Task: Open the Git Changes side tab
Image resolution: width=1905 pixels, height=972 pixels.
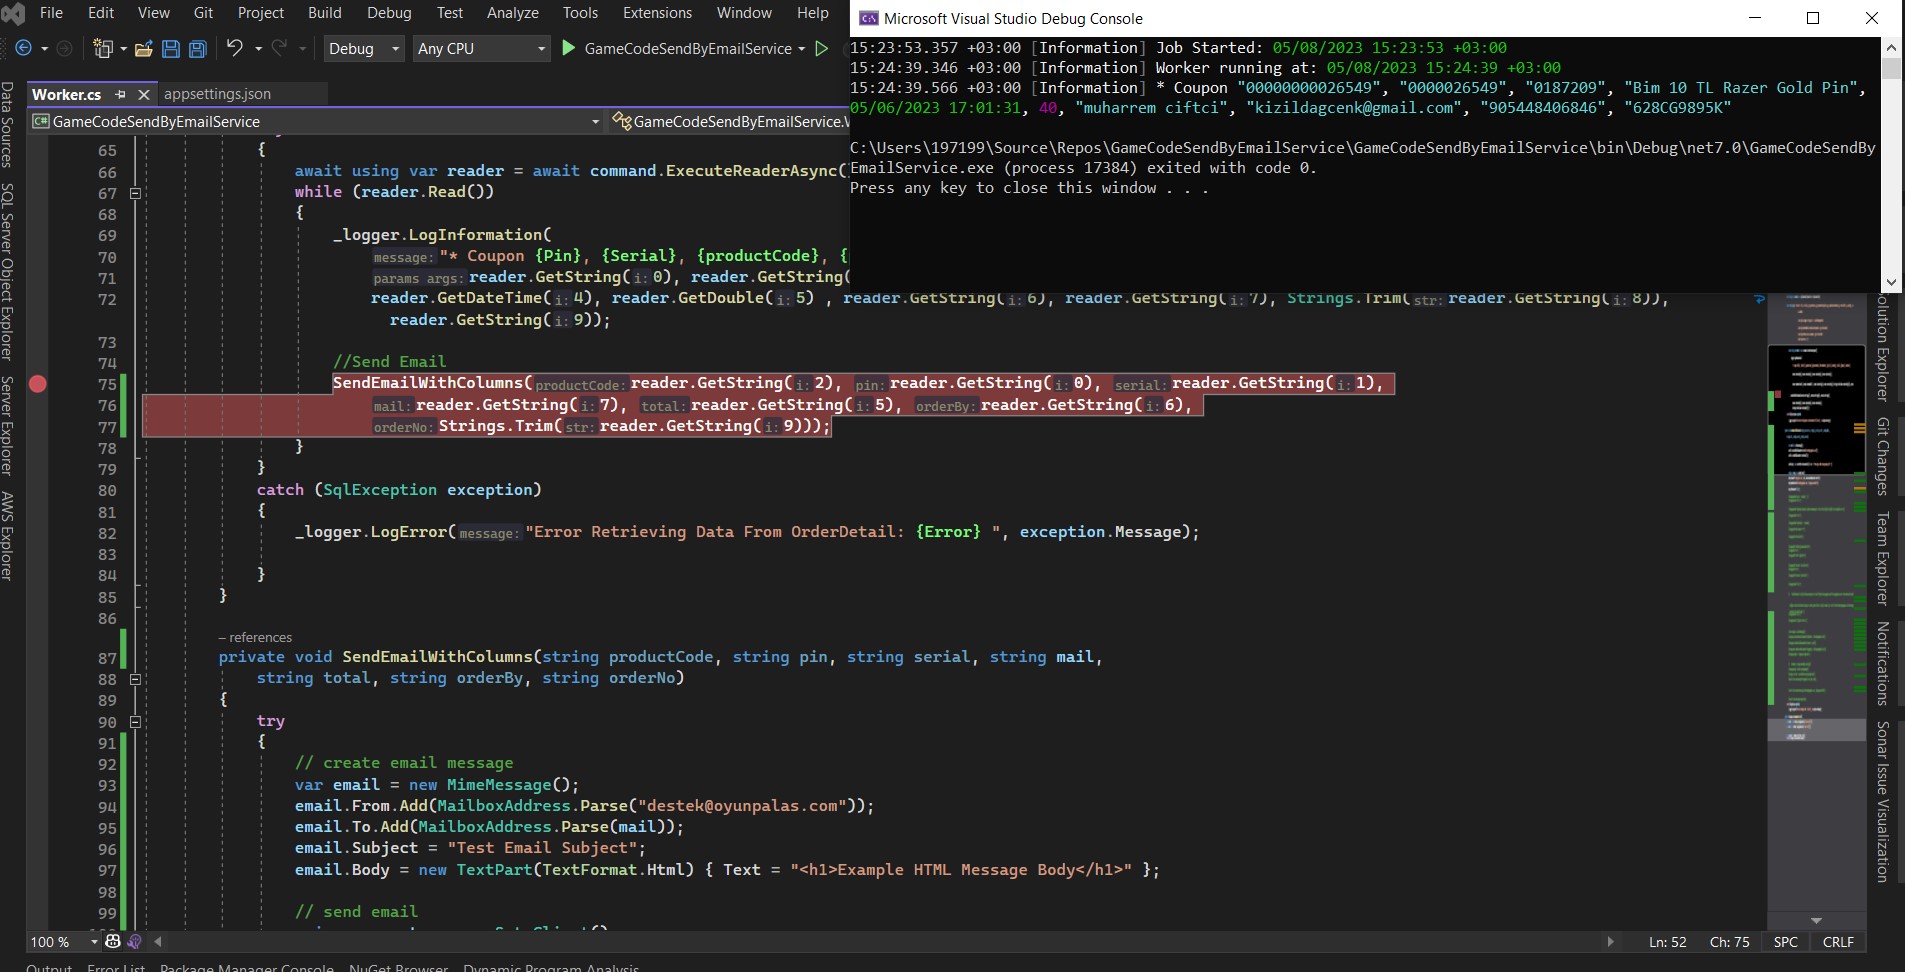Action: (1883, 456)
